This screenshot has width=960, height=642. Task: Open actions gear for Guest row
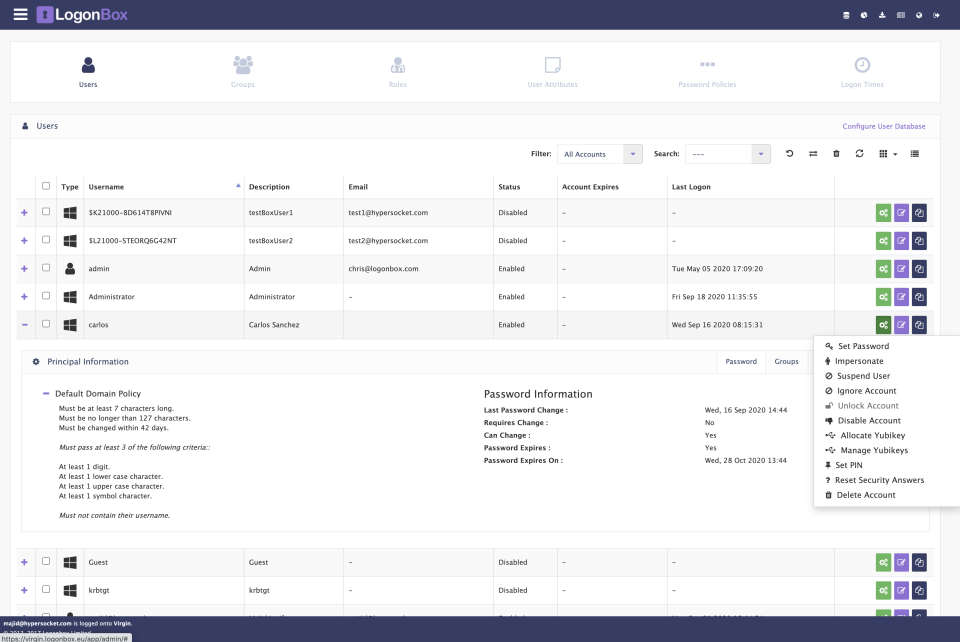pyautogui.click(x=883, y=562)
